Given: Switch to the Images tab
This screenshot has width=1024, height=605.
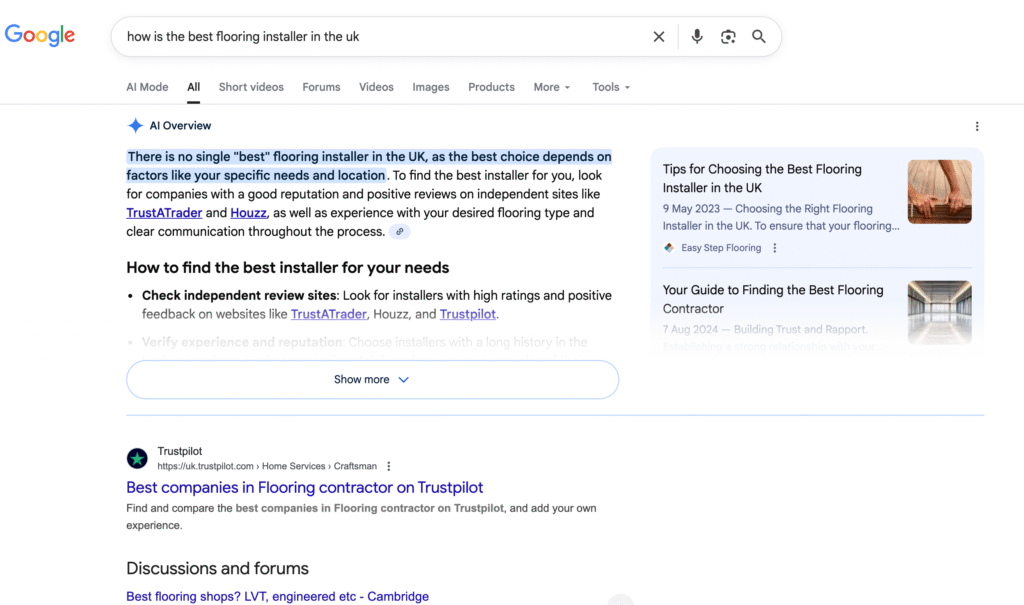Looking at the screenshot, I should click(x=430, y=87).
